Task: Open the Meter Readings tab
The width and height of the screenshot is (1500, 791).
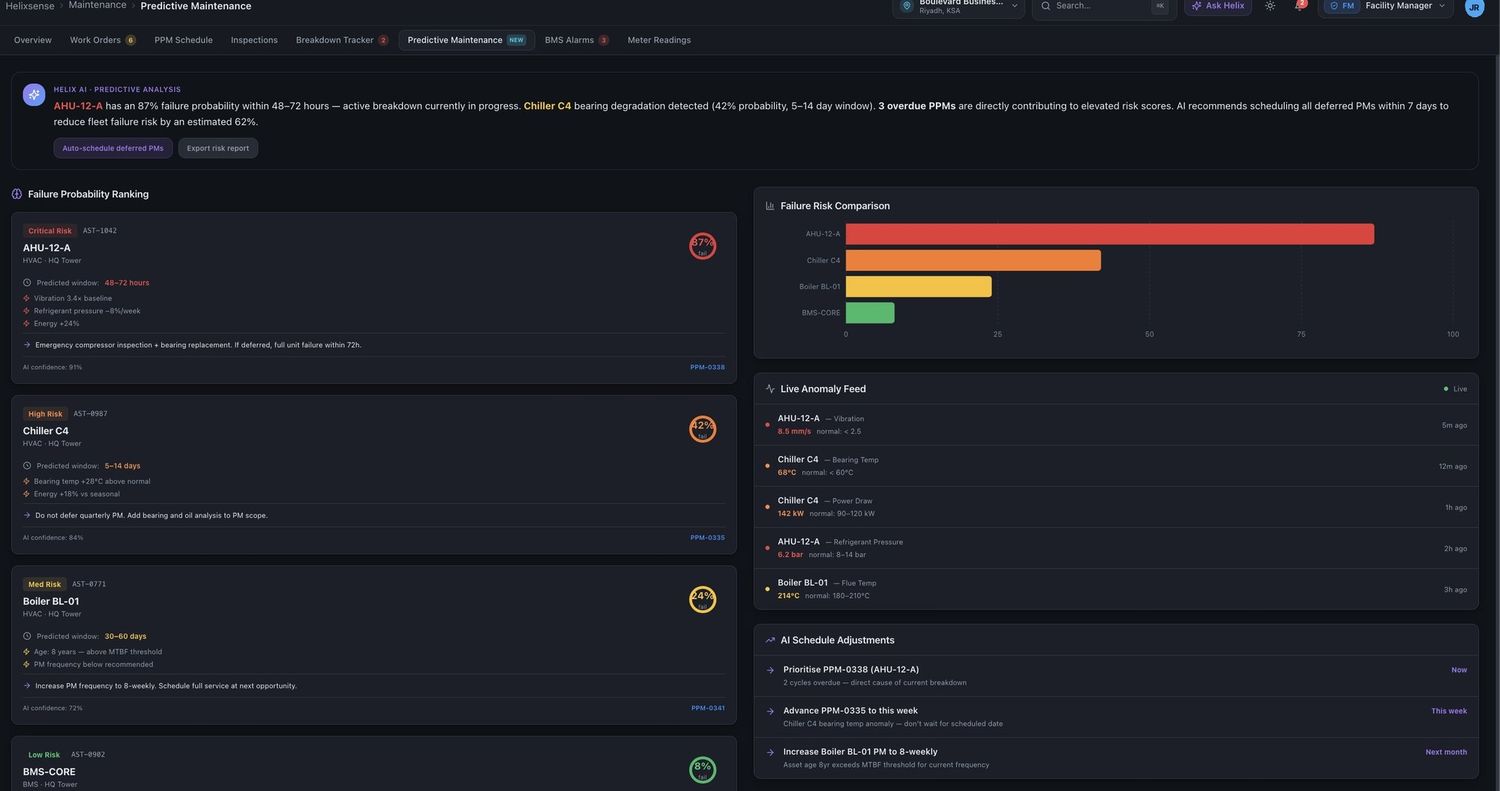Action: point(659,40)
